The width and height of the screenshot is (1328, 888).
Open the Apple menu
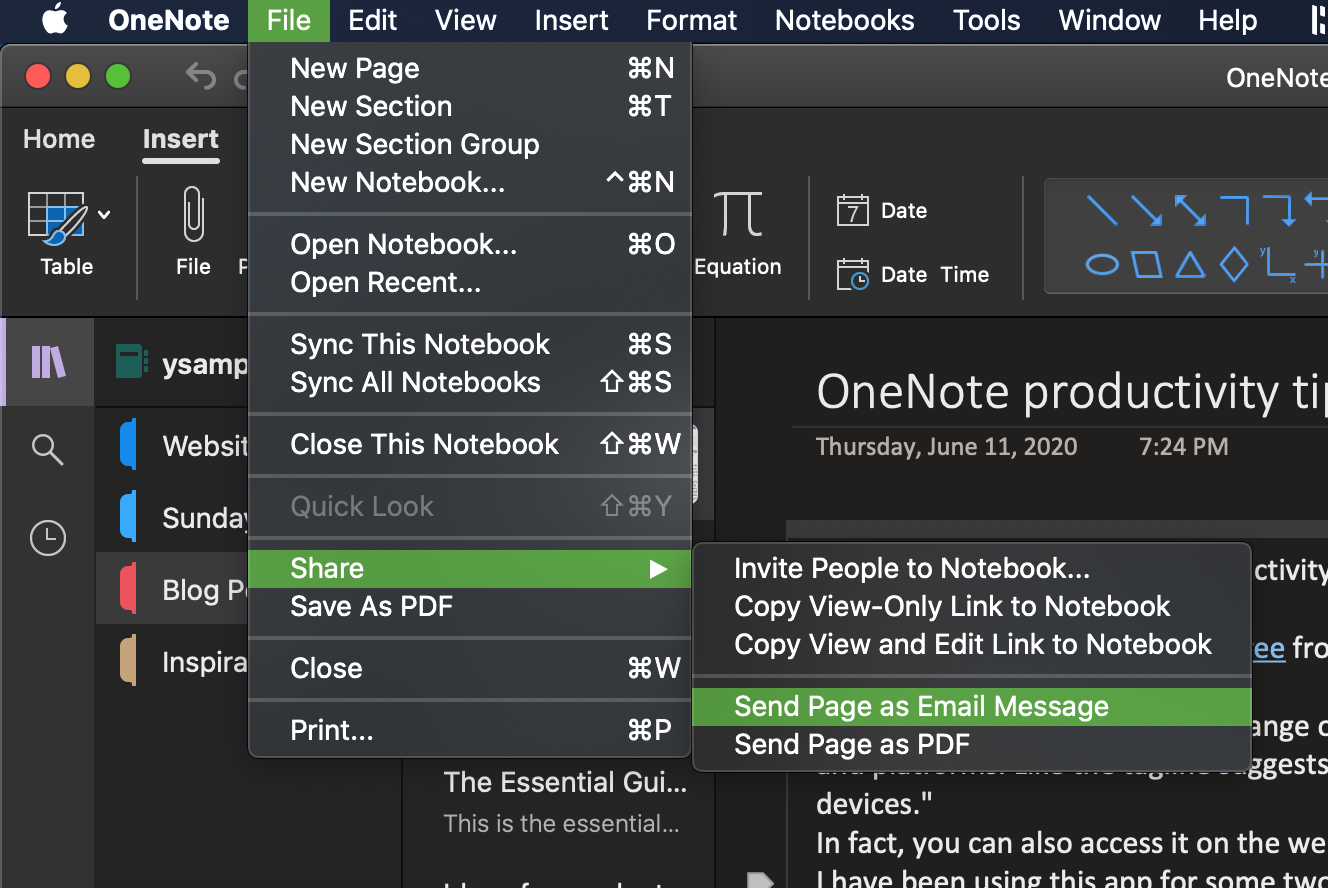[54, 20]
